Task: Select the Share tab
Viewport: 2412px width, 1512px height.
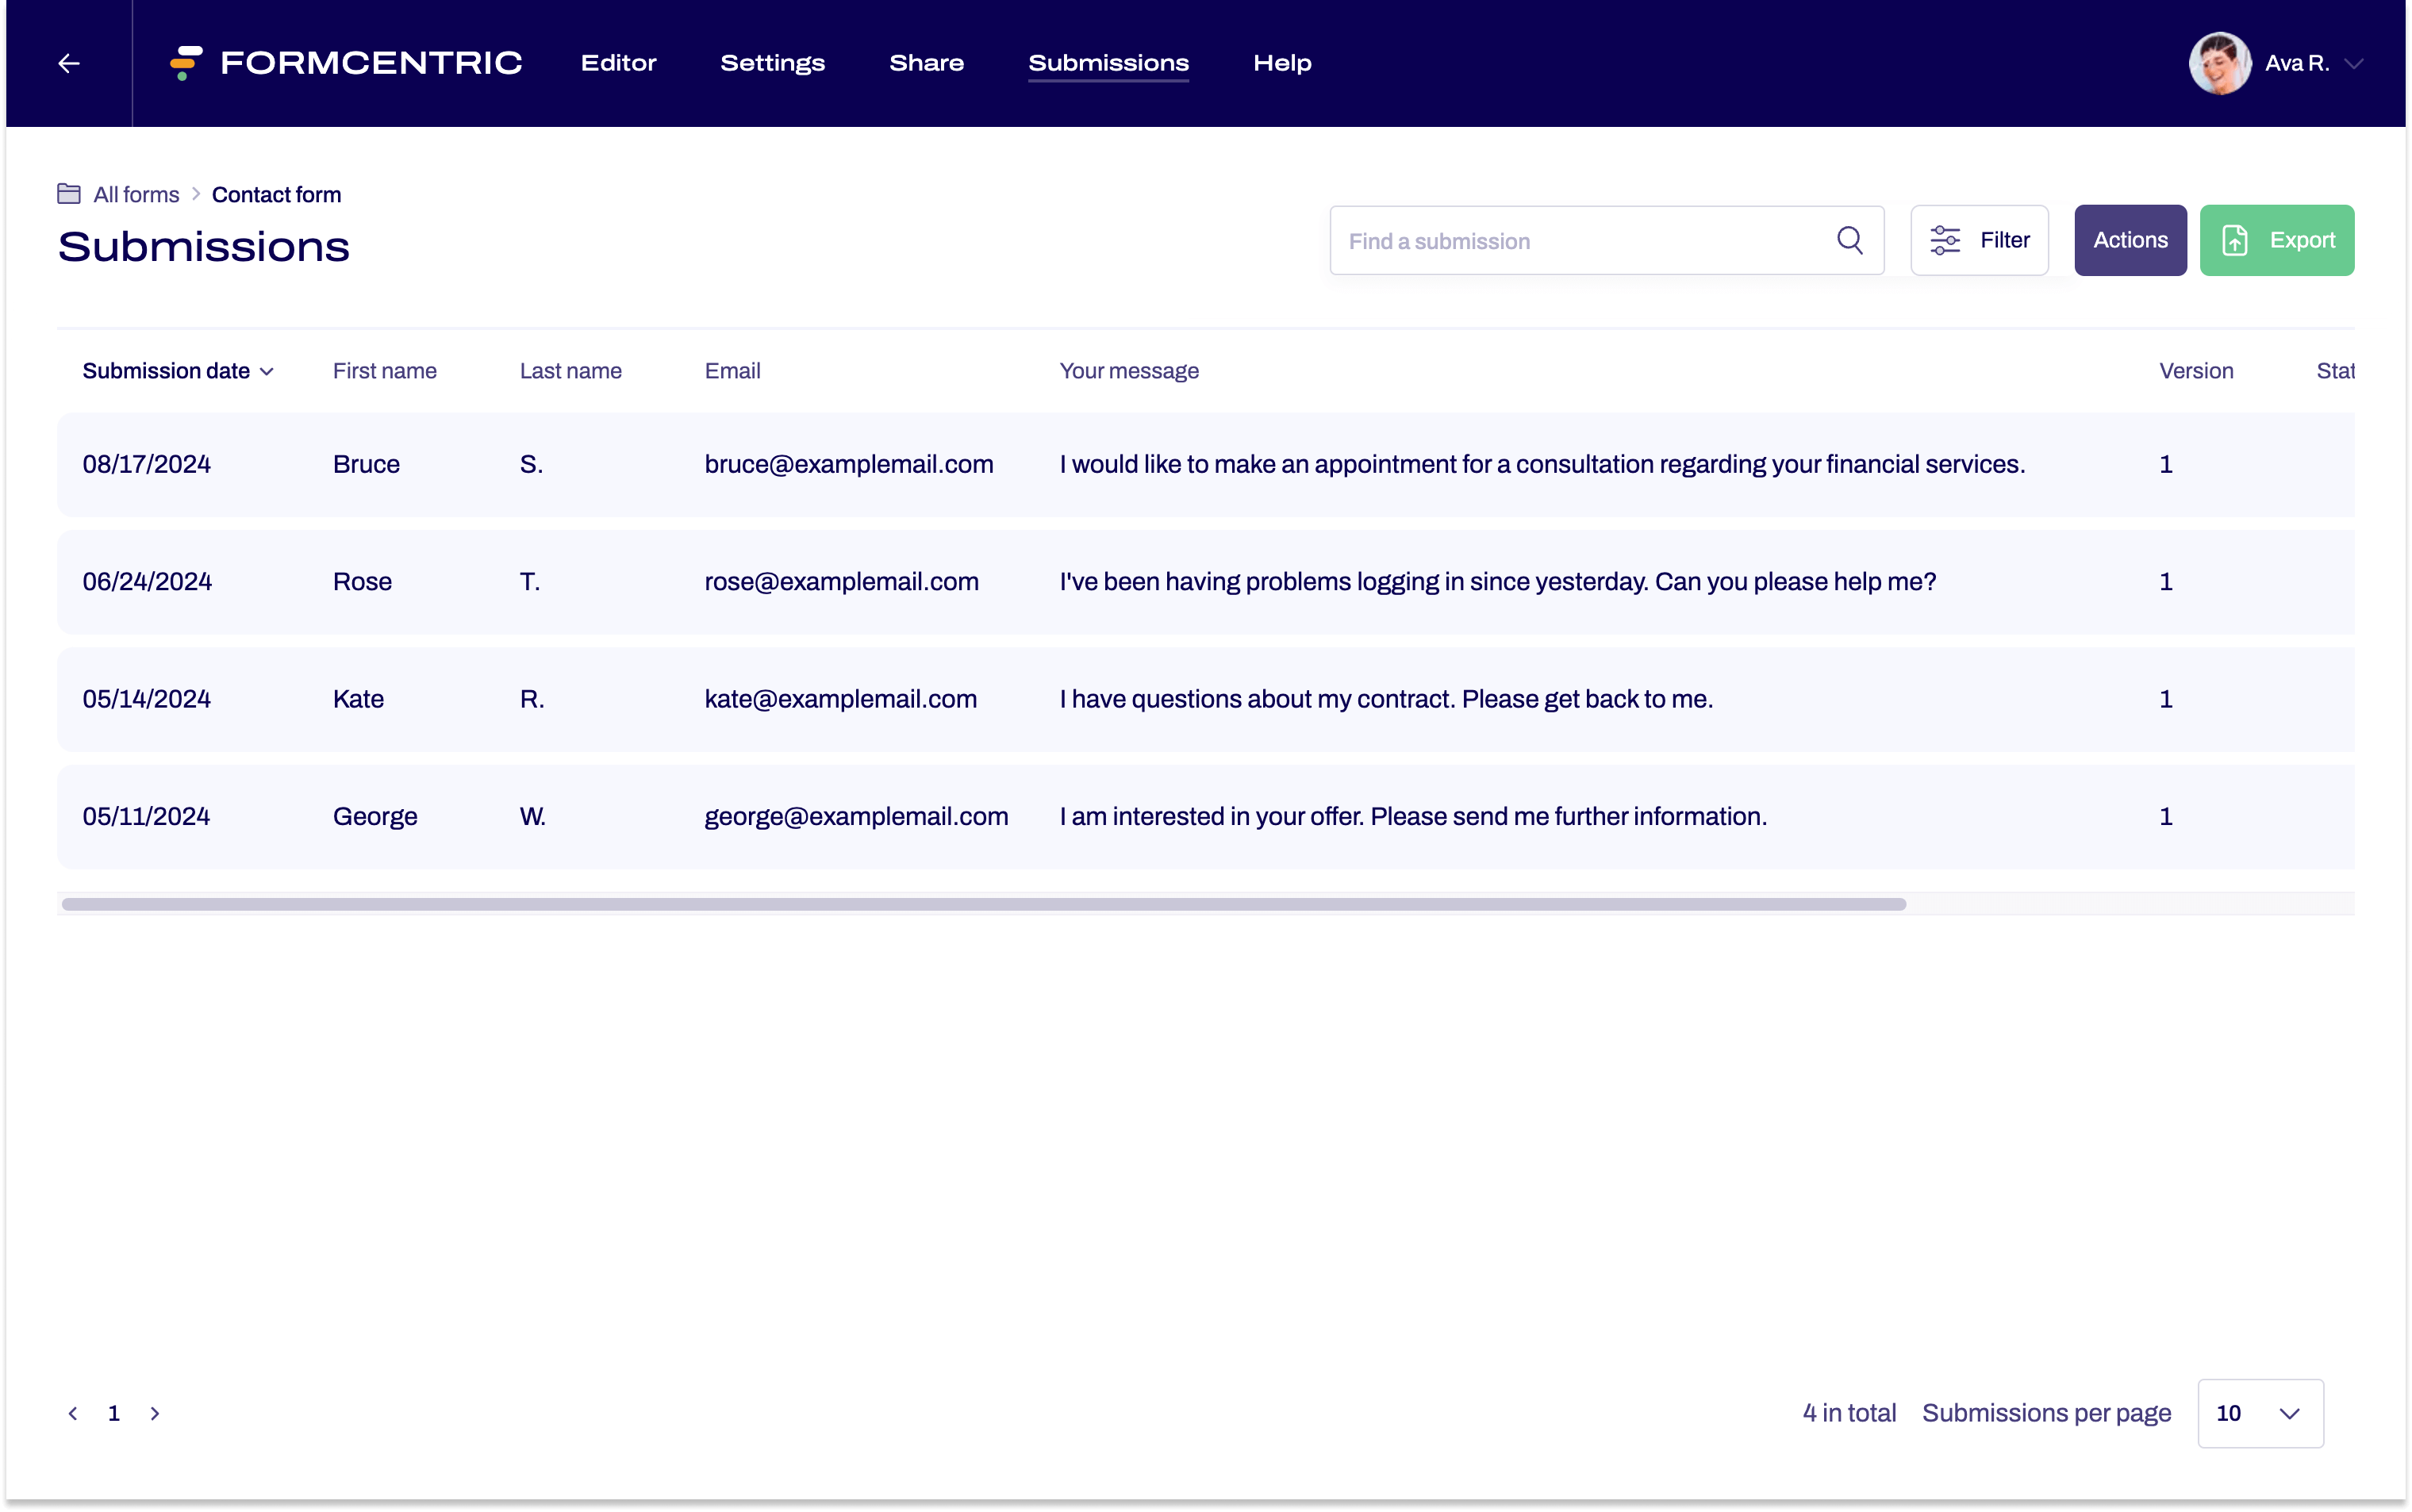Action: (x=925, y=62)
